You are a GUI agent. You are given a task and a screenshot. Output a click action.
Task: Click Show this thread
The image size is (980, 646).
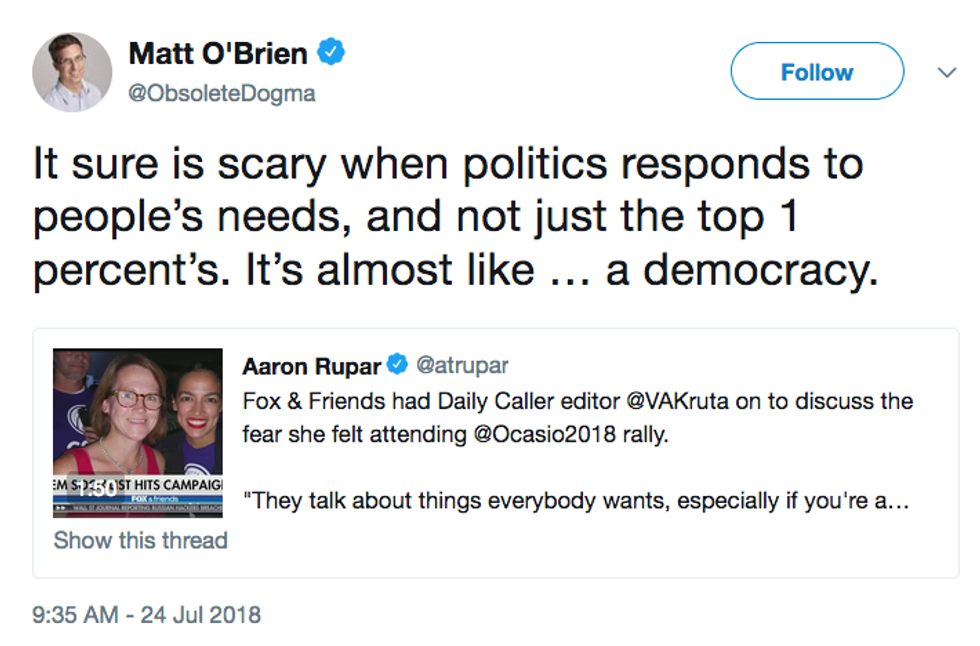[x=140, y=540]
